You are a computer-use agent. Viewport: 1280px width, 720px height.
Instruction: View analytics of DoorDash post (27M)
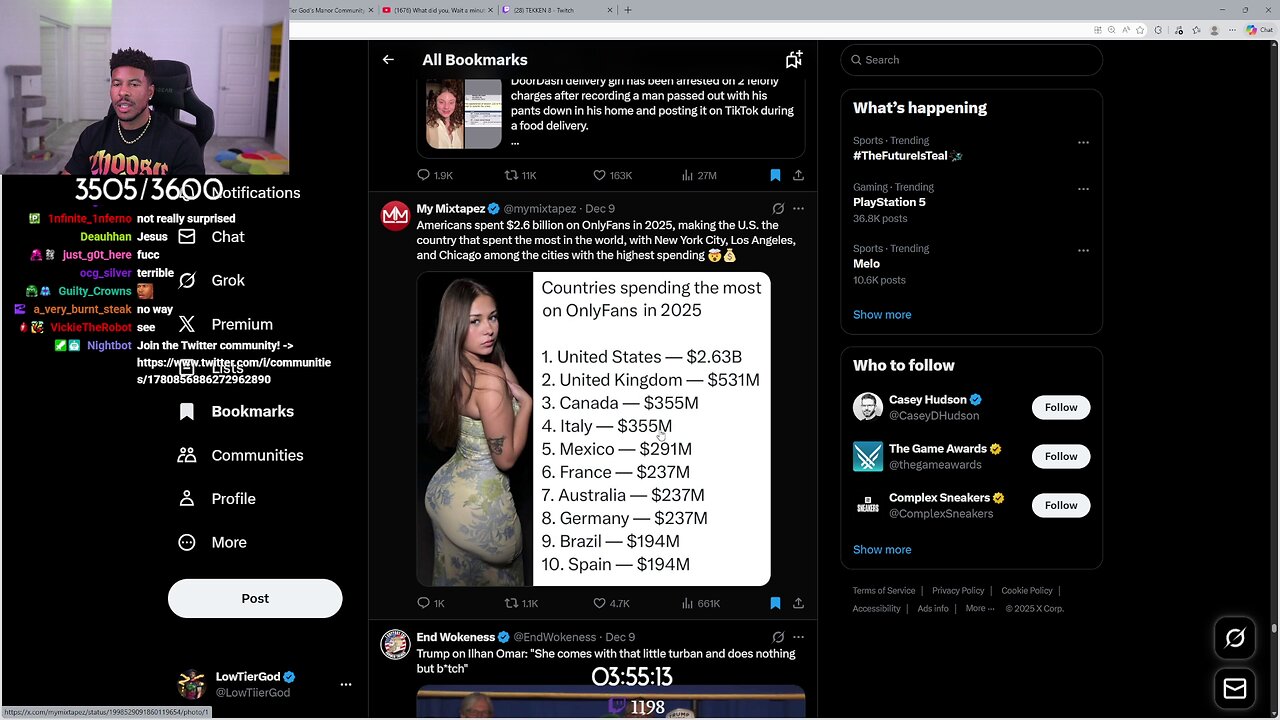coord(699,175)
